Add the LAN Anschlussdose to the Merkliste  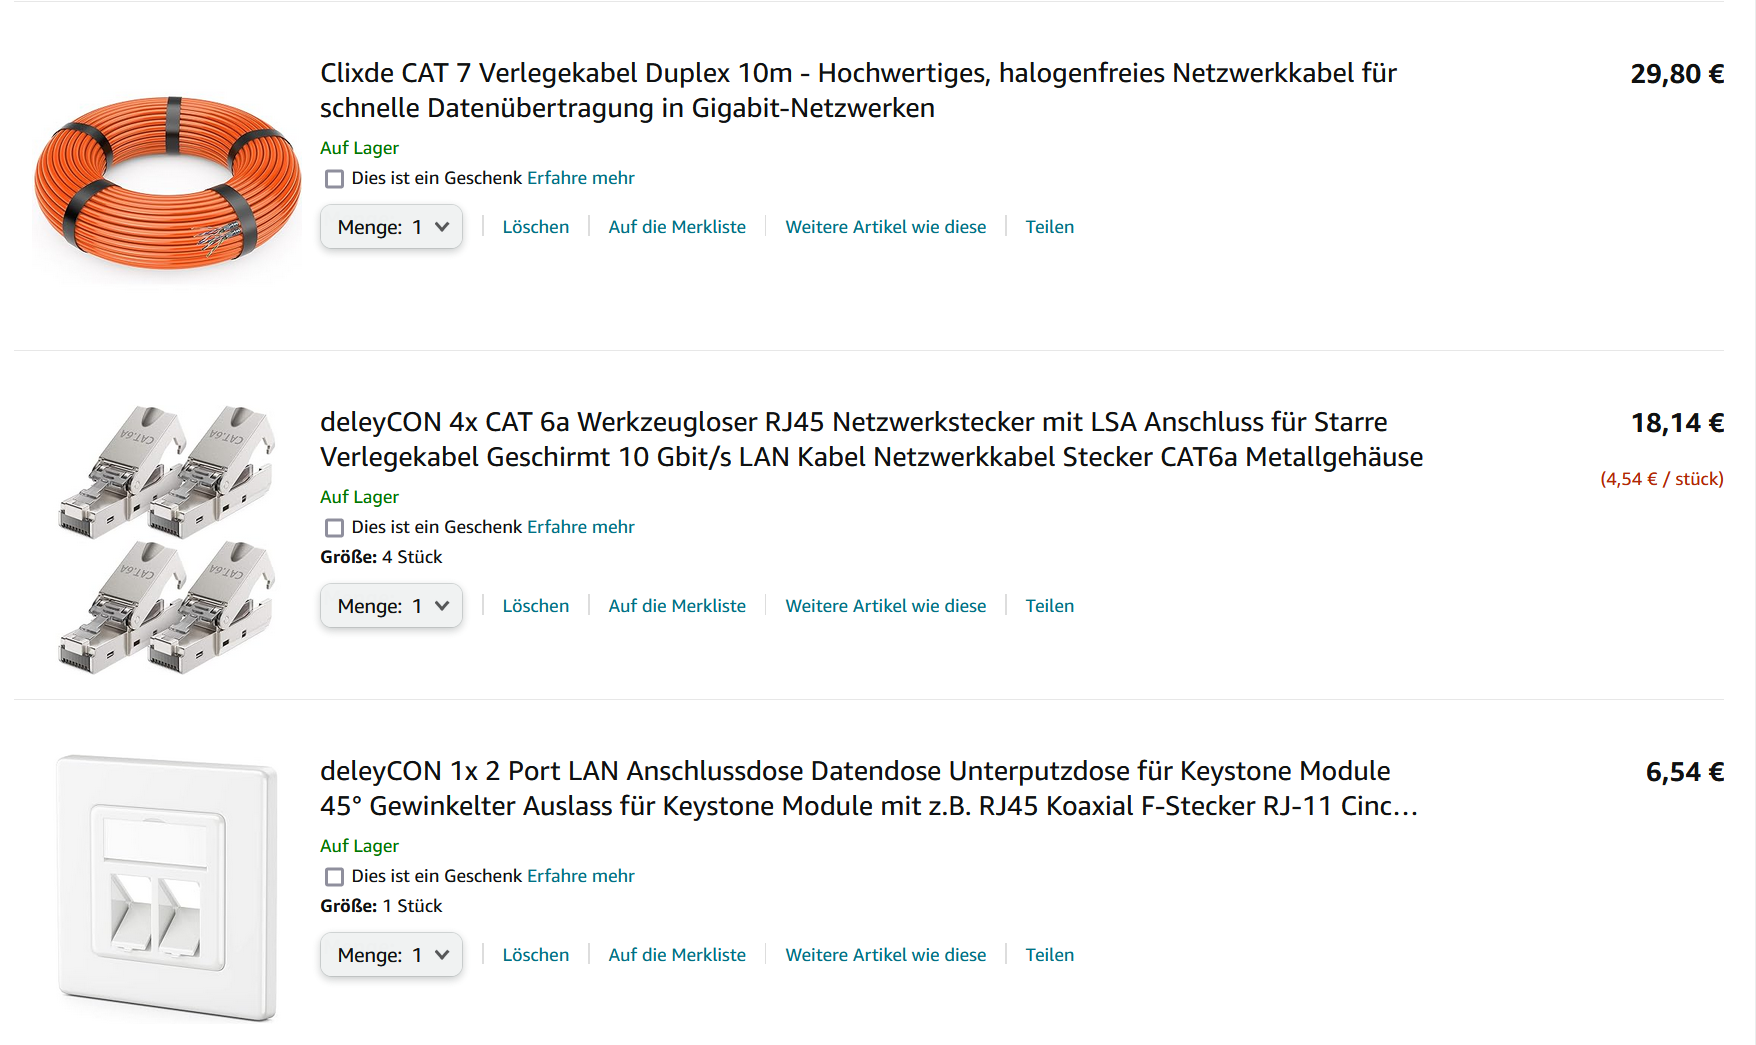677,955
